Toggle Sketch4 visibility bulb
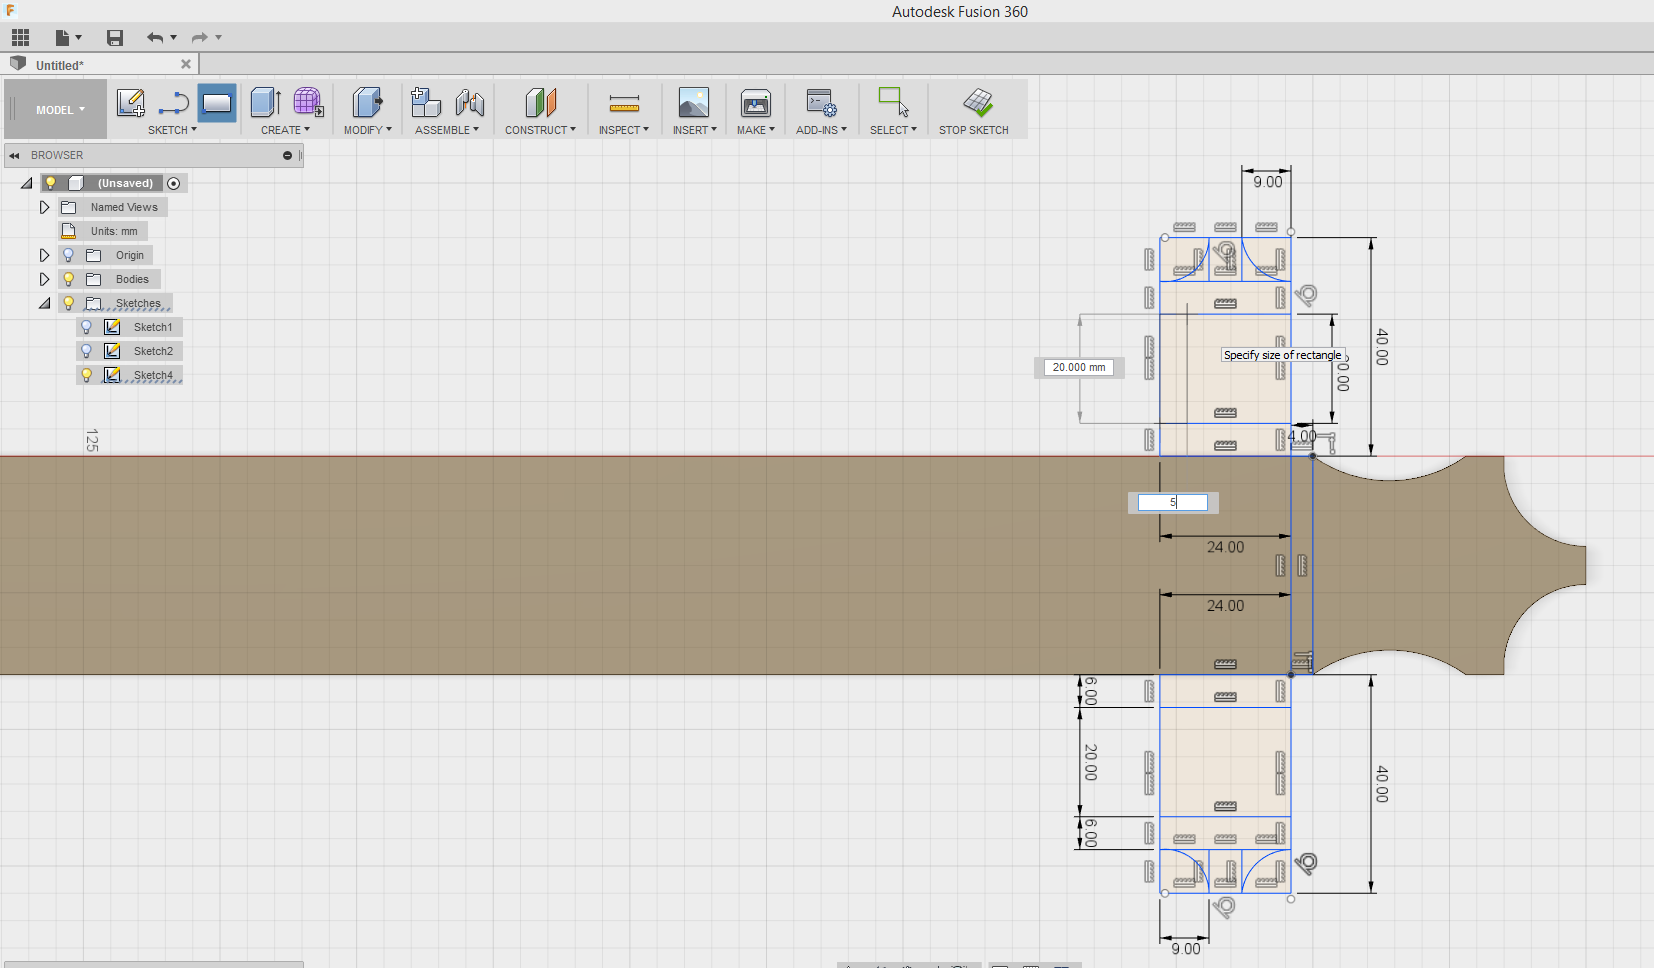Image resolution: width=1654 pixels, height=968 pixels. click(x=86, y=375)
